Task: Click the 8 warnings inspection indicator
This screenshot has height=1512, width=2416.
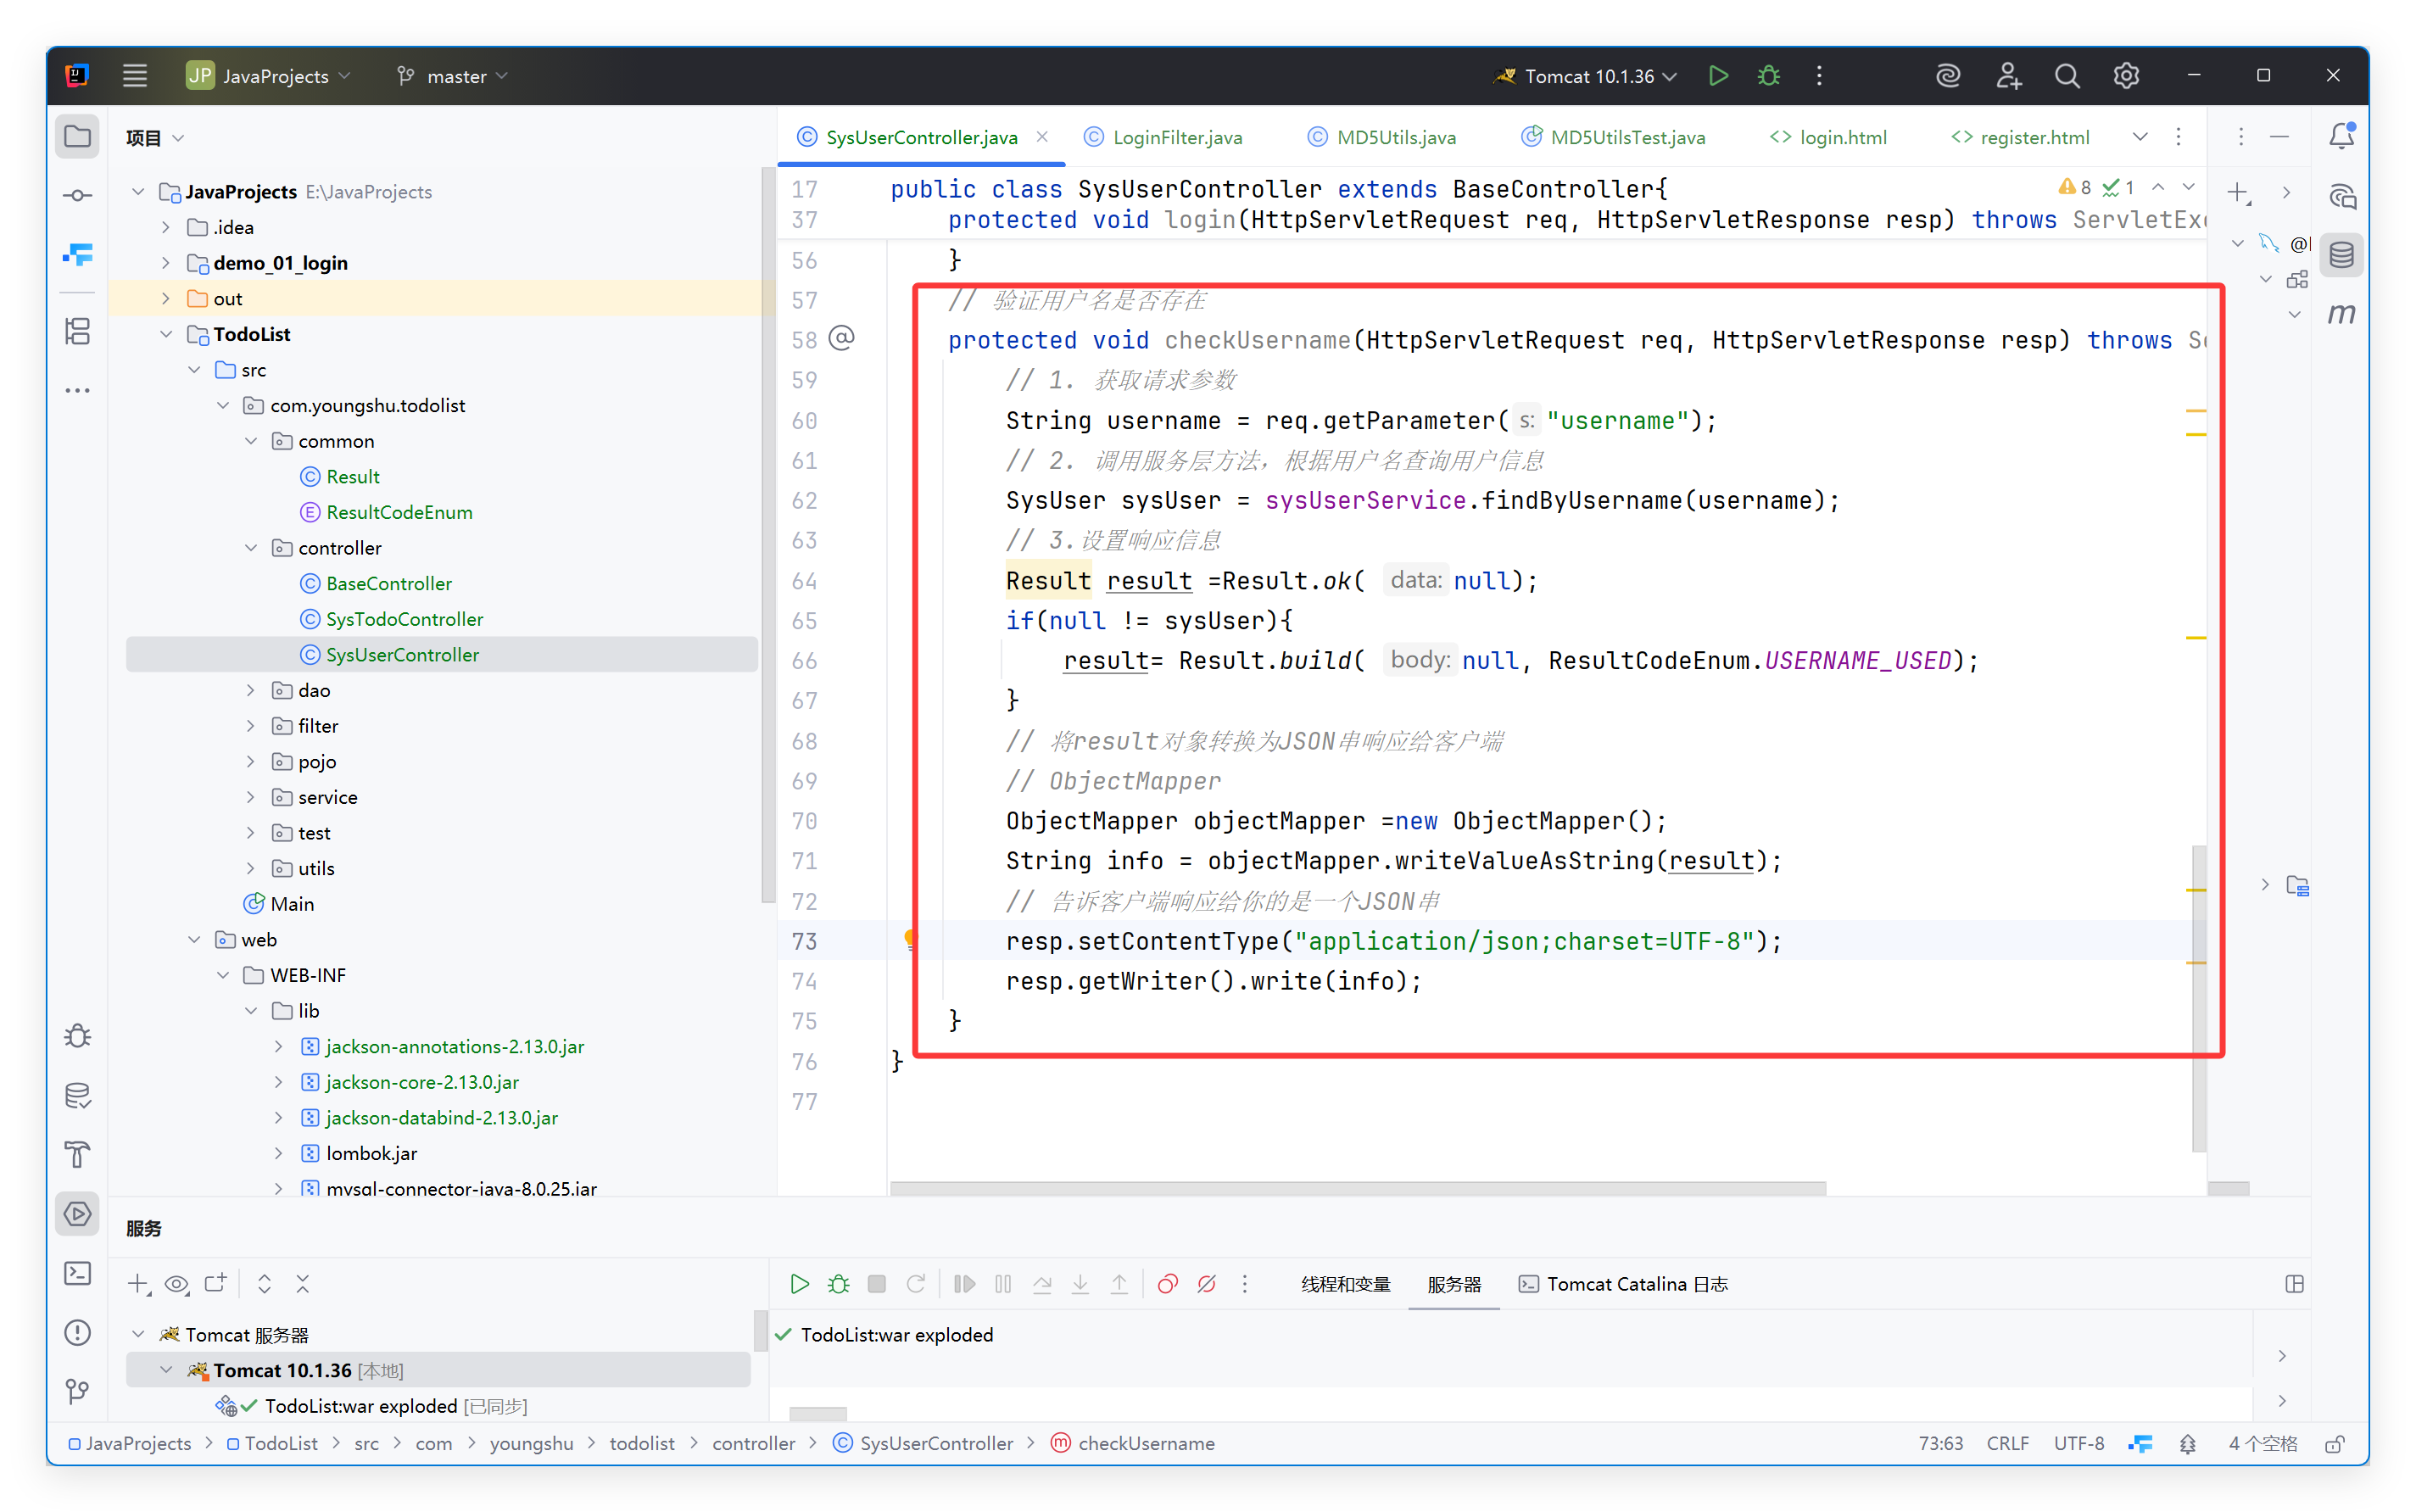Action: coord(2074,188)
